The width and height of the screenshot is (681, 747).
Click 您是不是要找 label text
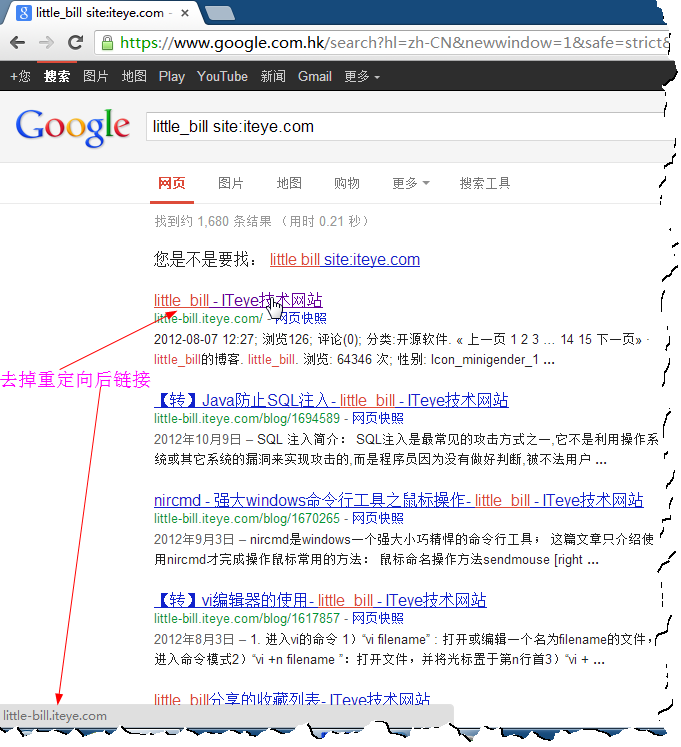tap(206, 260)
